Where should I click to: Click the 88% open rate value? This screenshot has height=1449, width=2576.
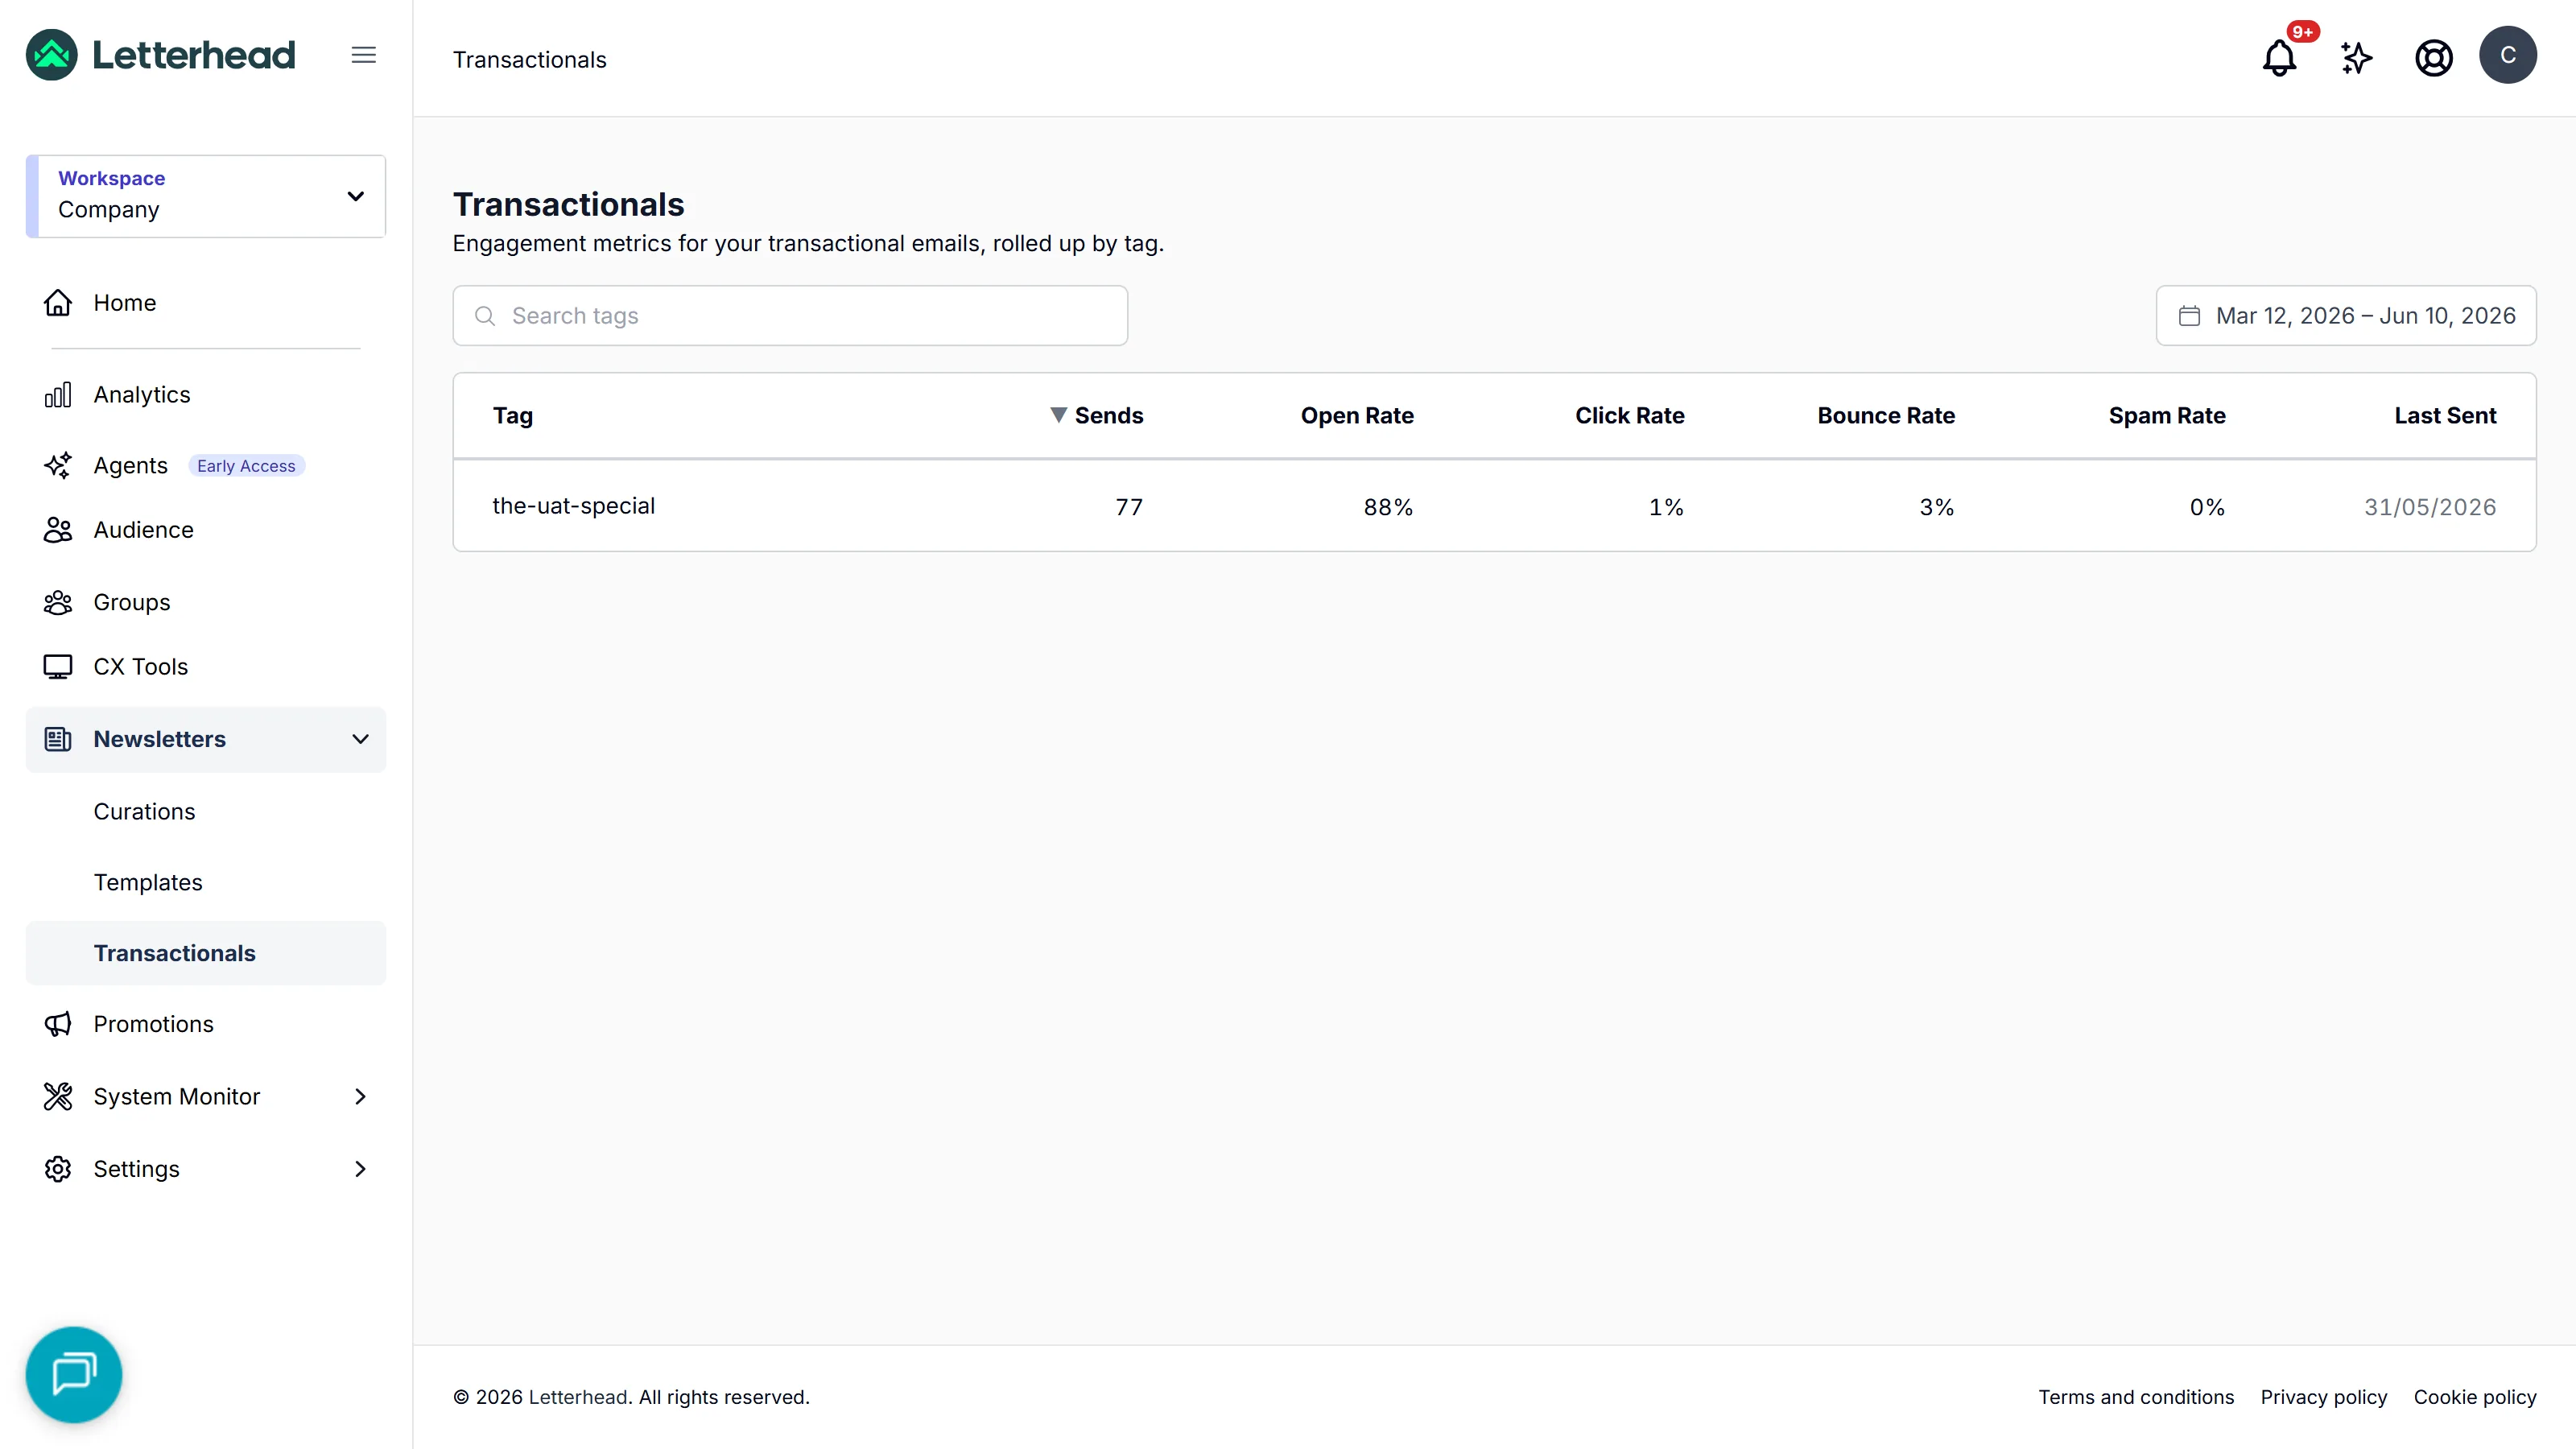pos(1388,507)
